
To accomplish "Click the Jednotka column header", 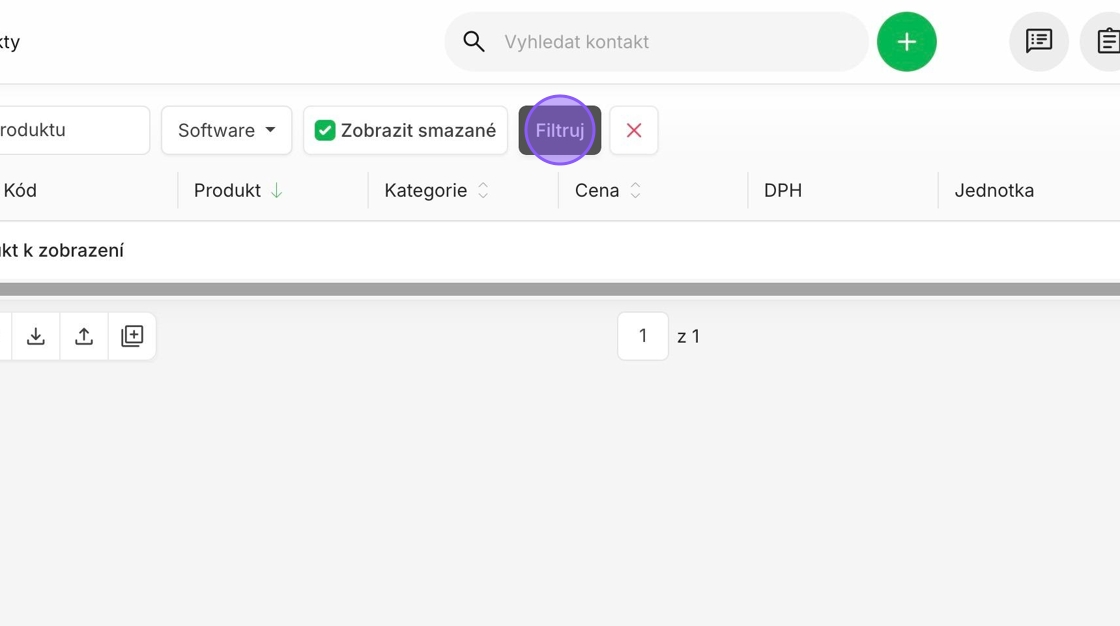I will pyautogui.click(x=994, y=191).
